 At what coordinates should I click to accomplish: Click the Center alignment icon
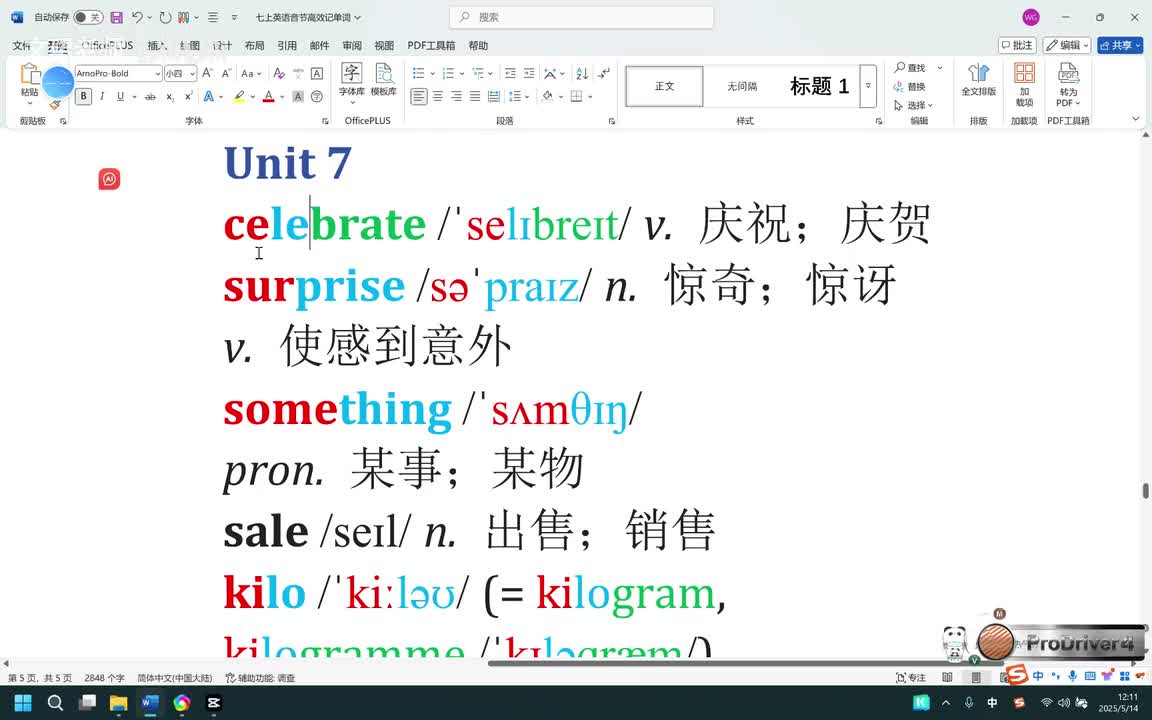pyautogui.click(x=438, y=96)
